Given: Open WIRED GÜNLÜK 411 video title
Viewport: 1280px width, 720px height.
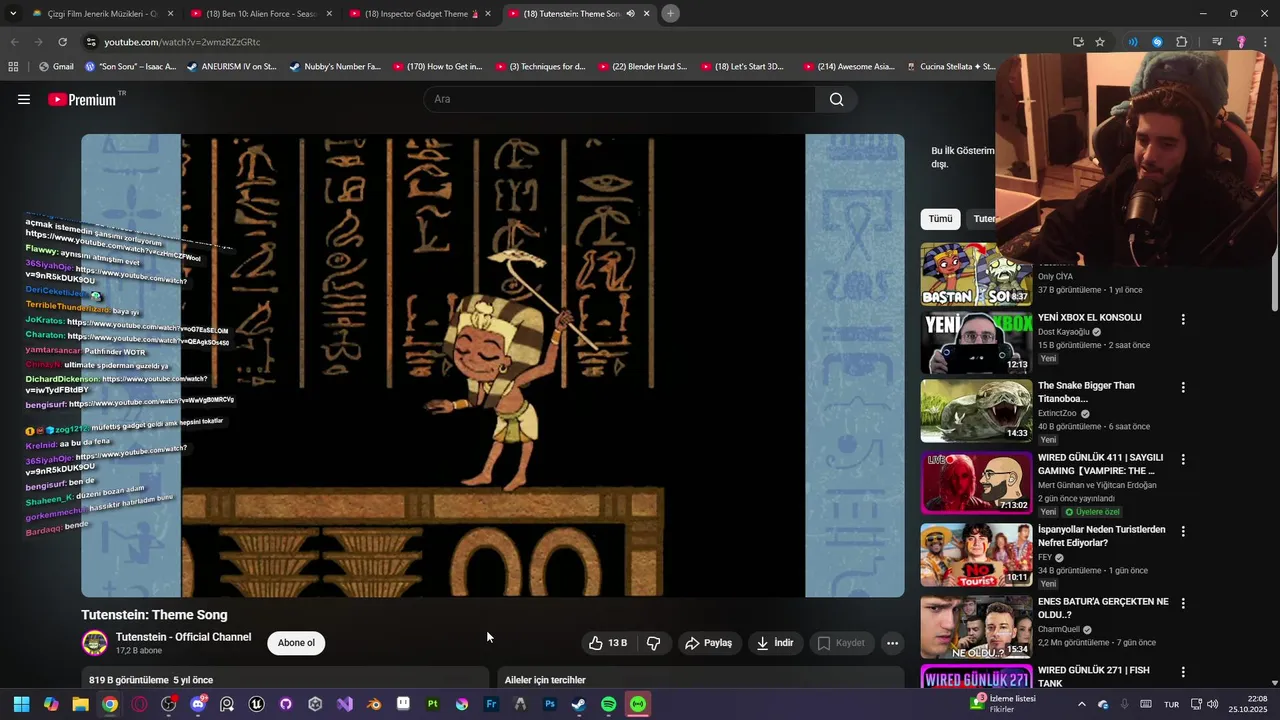Looking at the screenshot, I should pos(1100,464).
